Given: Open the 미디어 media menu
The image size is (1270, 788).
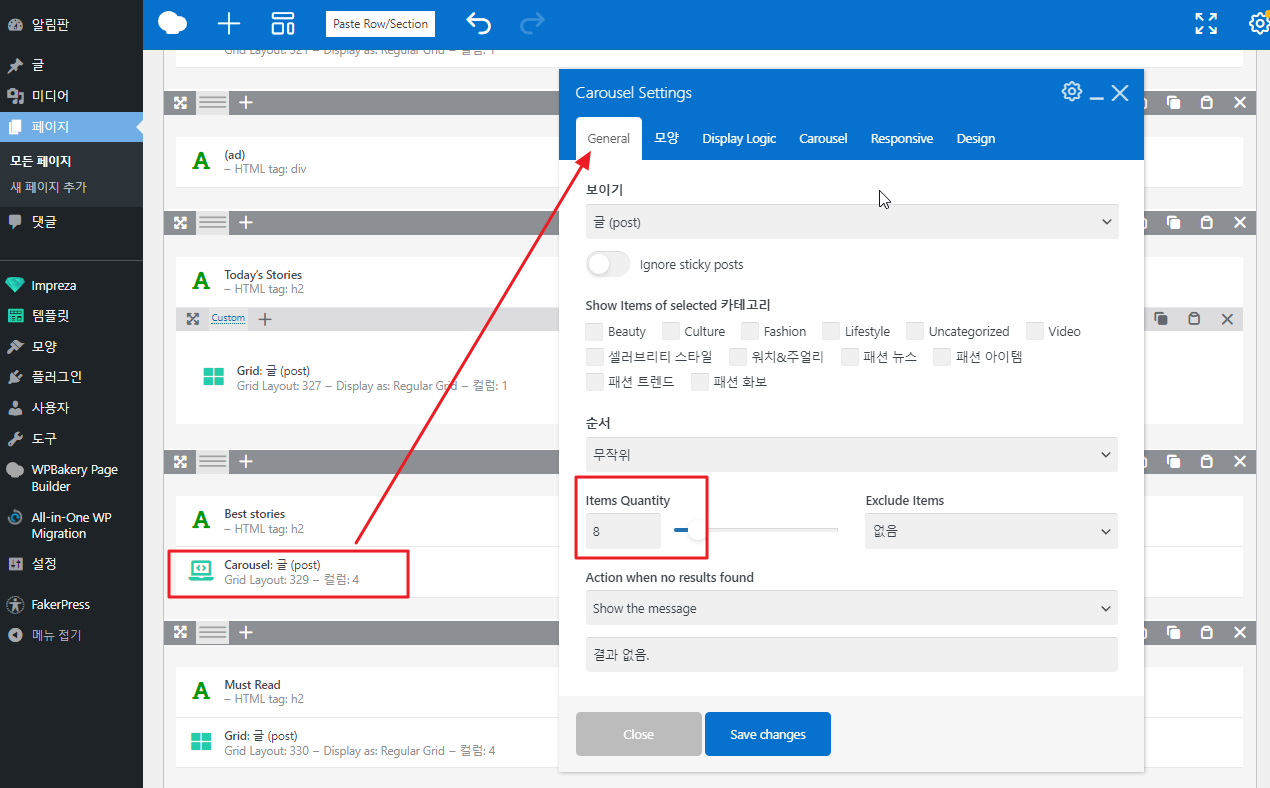Looking at the screenshot, I should click(71, 96).
